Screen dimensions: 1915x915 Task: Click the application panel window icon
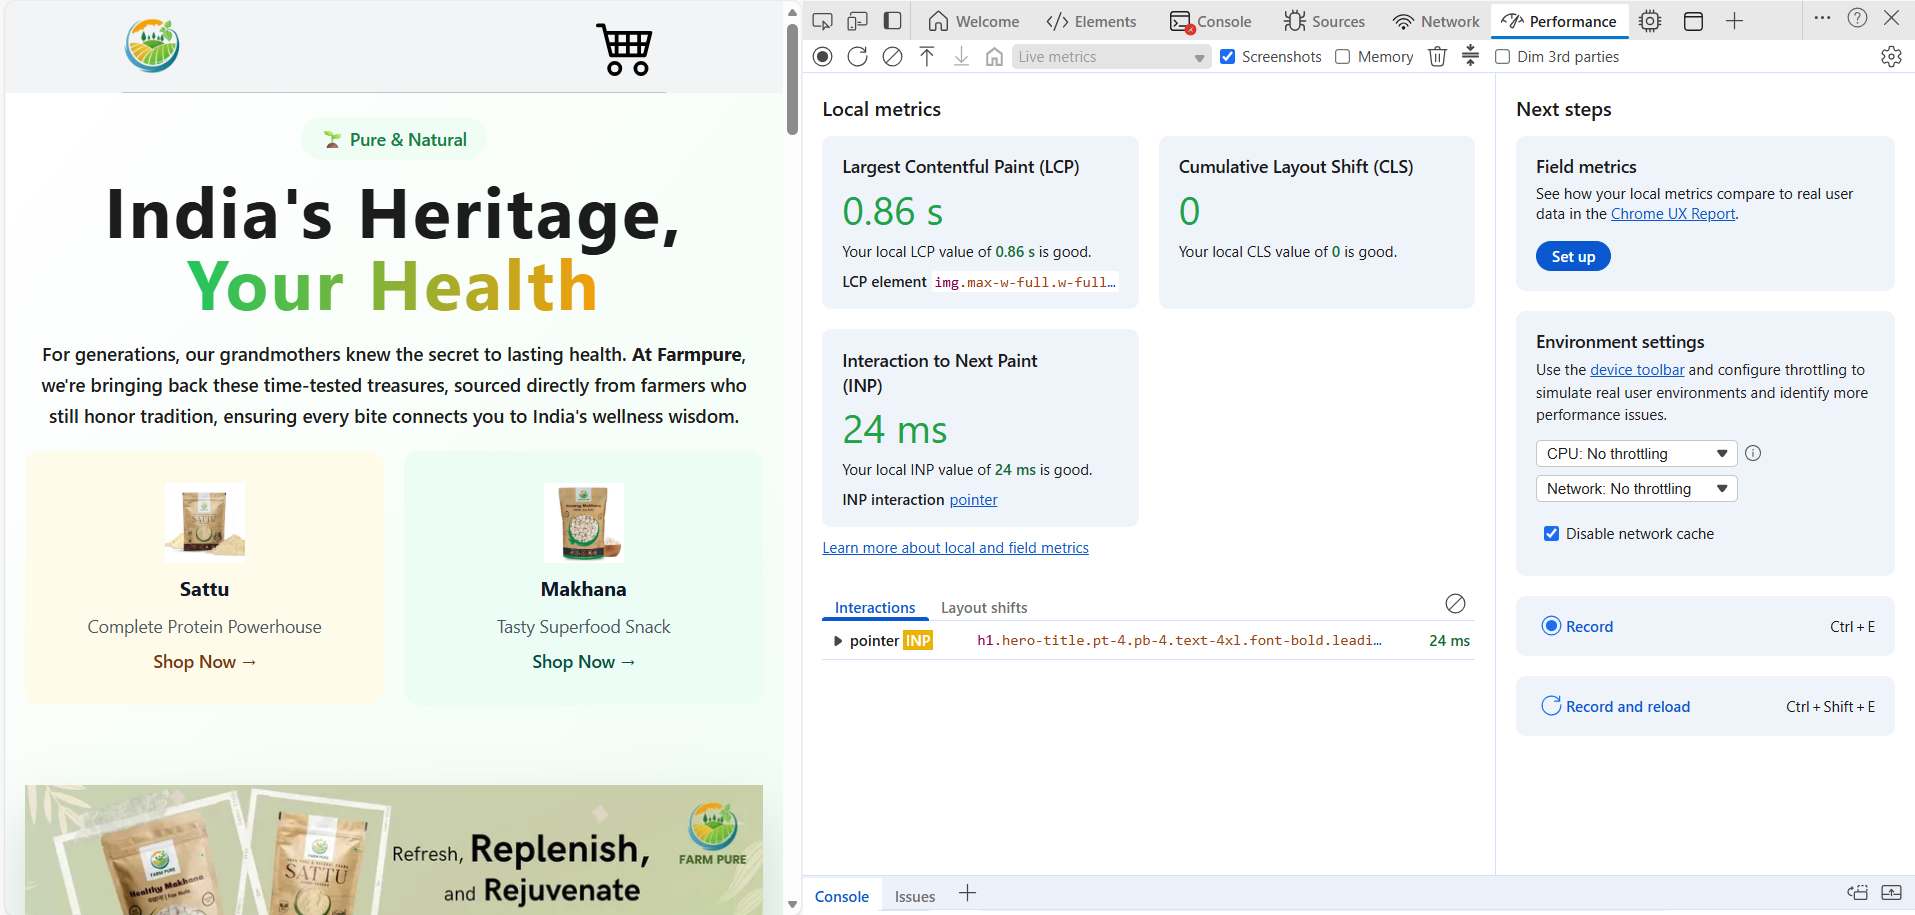(x=1693, y=21)
